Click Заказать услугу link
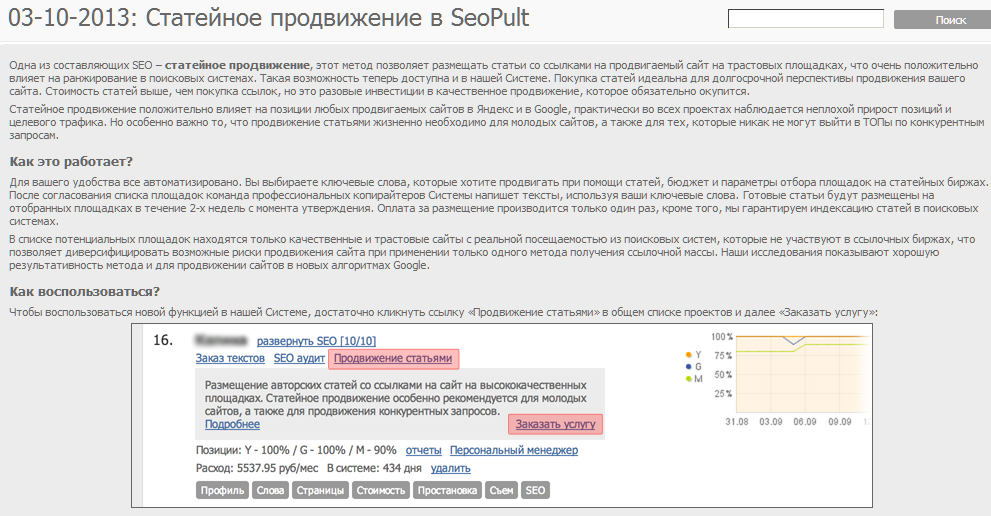This screenshot has height=516, width=991. 556,424
